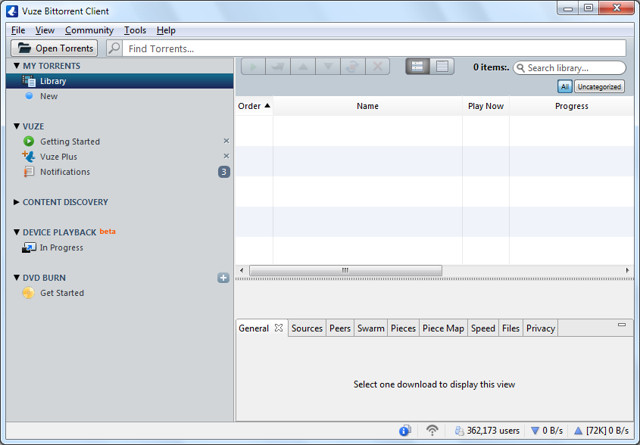Click the blue info icon in status bar
Image resolution: width=640 pixels, height=445 pixels.
[405, 431]
